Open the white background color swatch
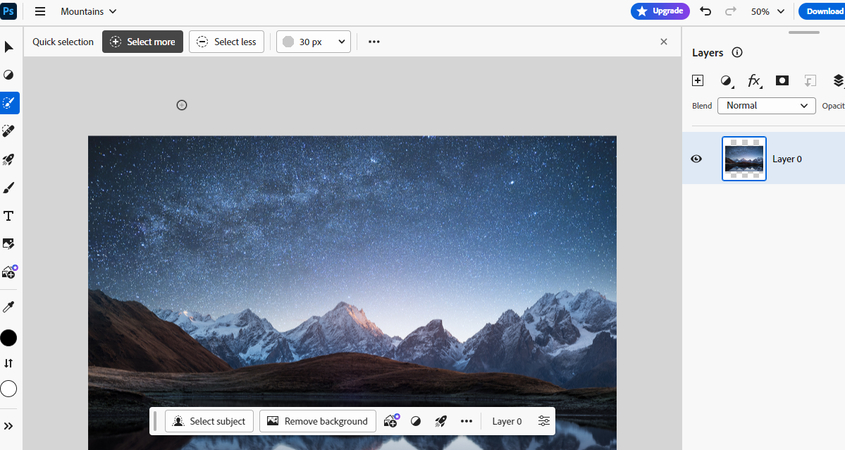 pyautogui.click(x=9, y=389)
